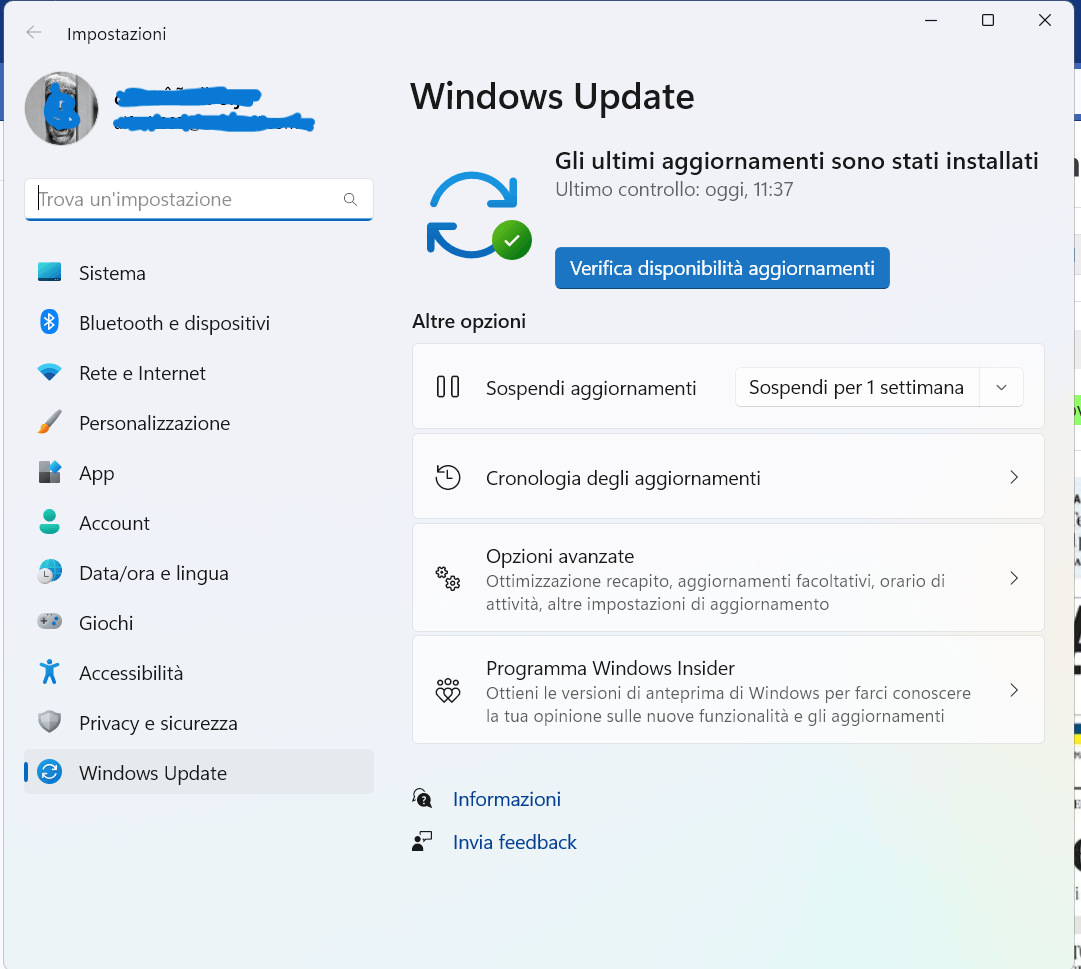
Task: Click the Wi-Fi network icon
Action: point(50,373)
